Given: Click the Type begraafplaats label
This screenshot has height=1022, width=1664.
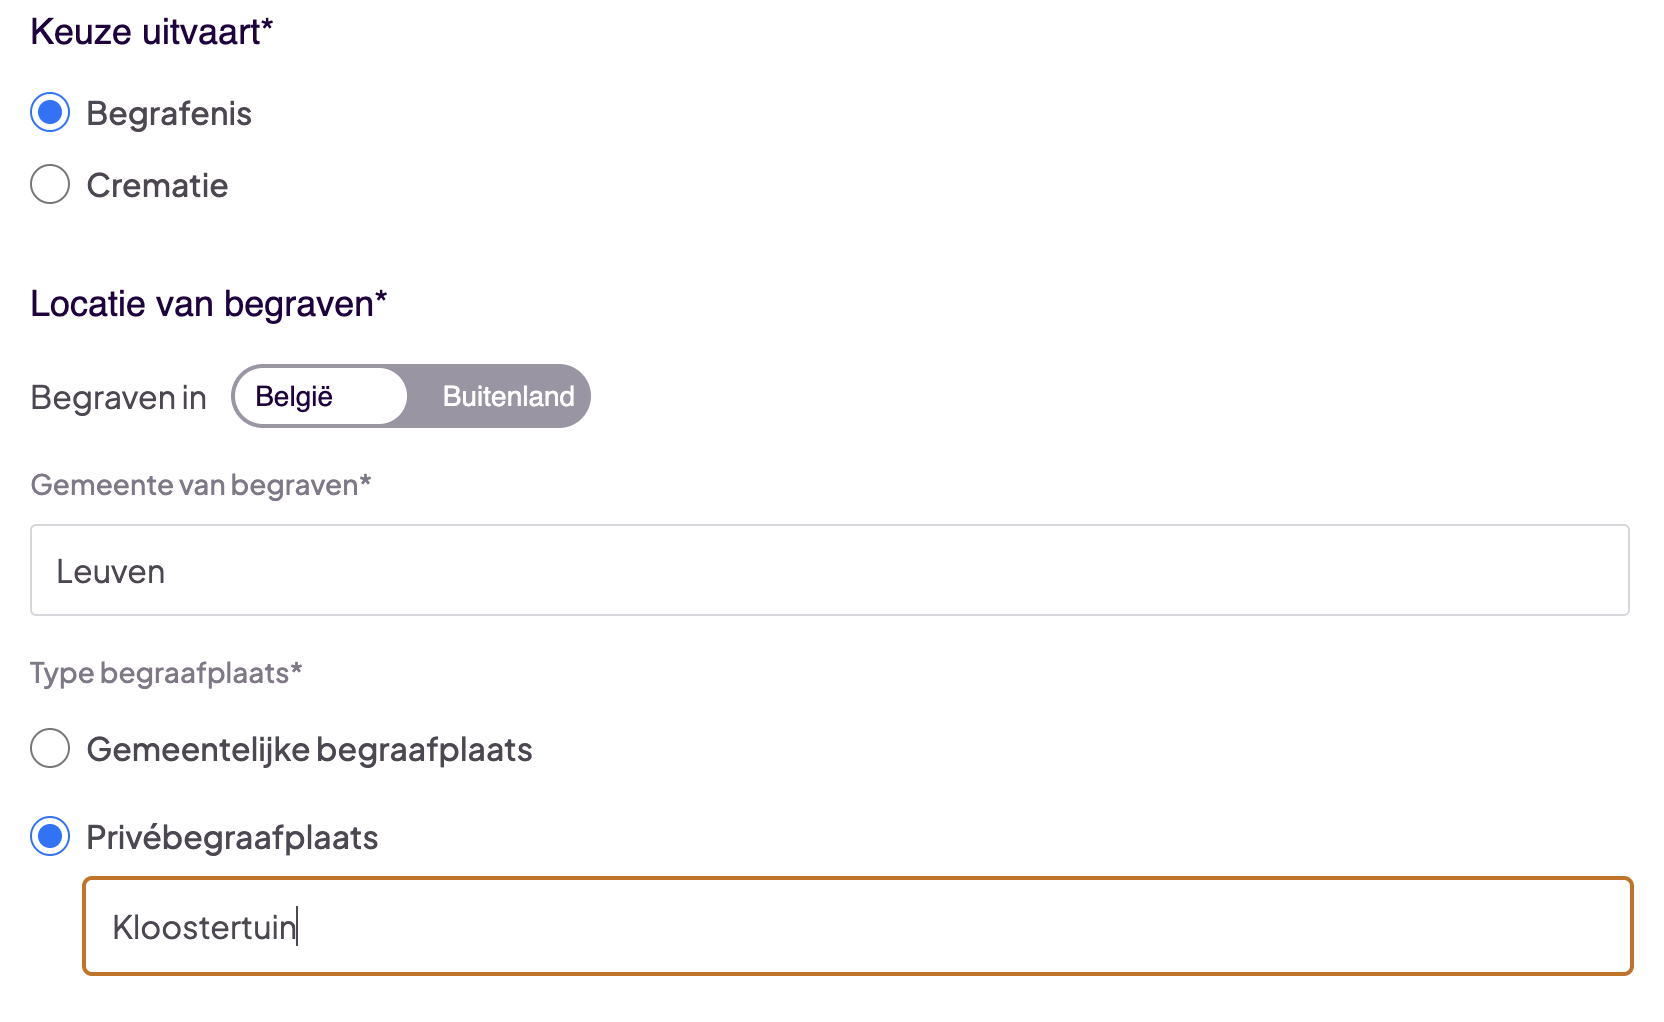Looking at the screenshot, I should pos(165,673).
